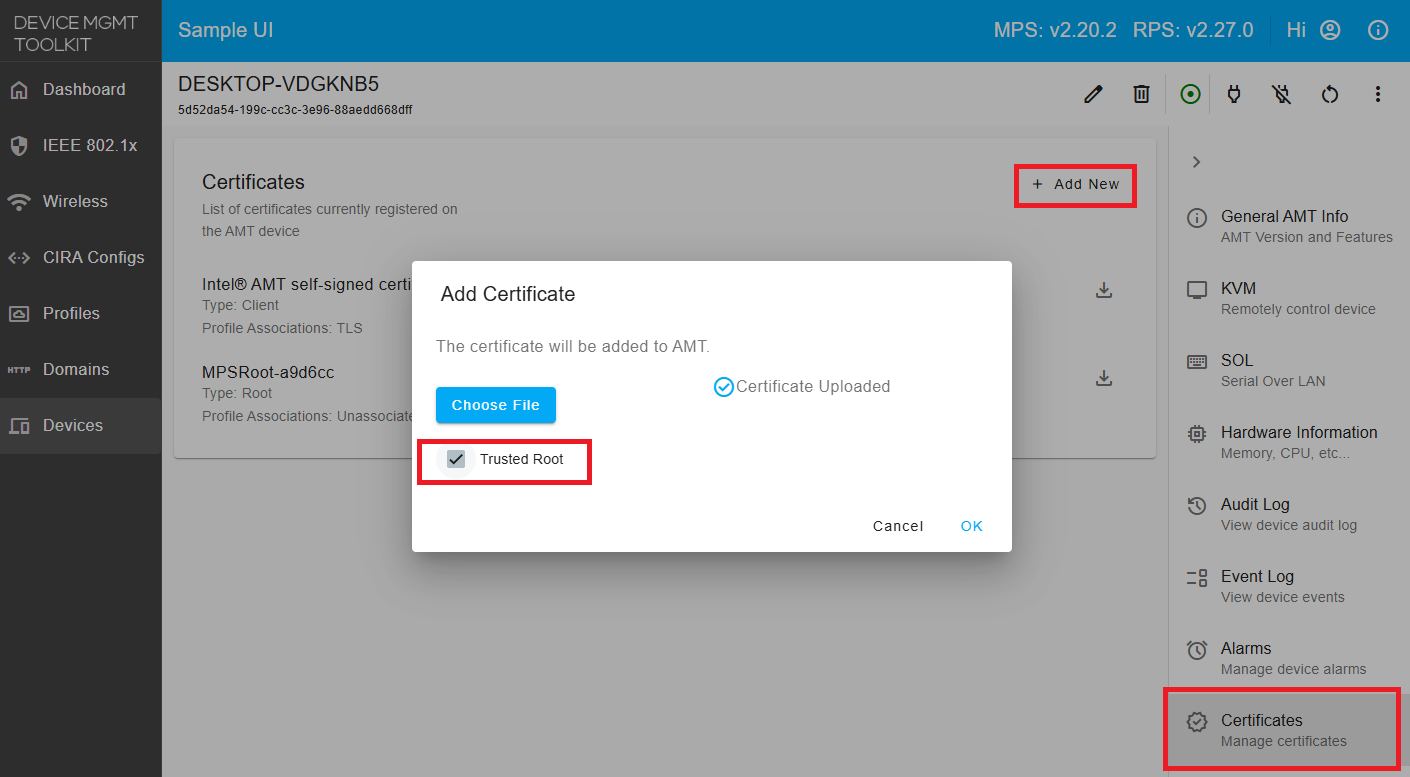Confirm with OK in Add Certificate dialog
The image size is (1410, 777).
pos(972,526)
